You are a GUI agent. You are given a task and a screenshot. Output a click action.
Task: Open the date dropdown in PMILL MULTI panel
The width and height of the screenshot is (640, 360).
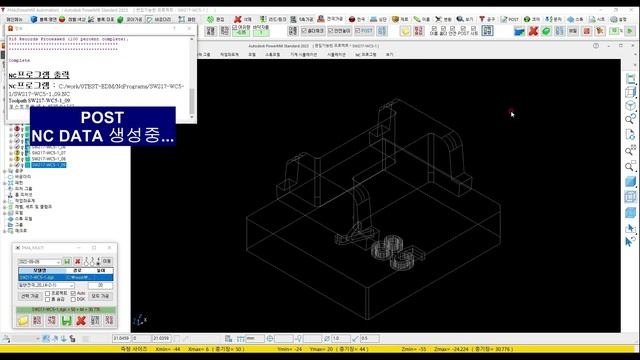(58, 262)
